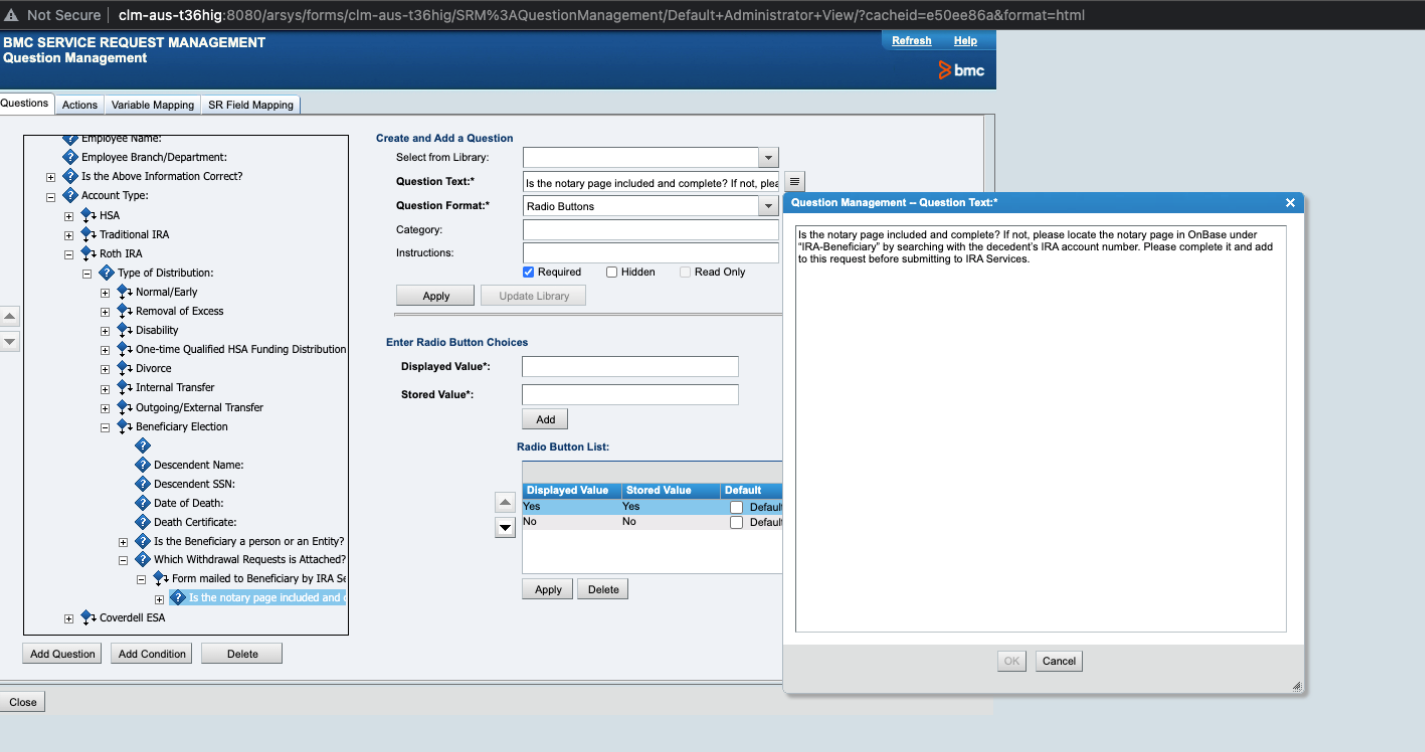1425x752 pixels.
Task: Open the Question Text expand editor icon
Action: [x=794, y=181]
